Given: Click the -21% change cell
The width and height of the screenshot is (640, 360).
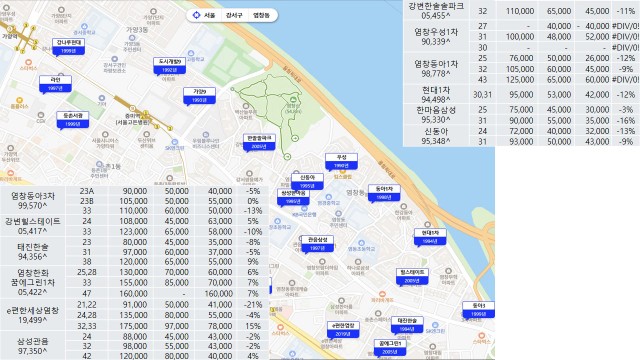Looking at the screenshot, I should [x=253, y=305].
